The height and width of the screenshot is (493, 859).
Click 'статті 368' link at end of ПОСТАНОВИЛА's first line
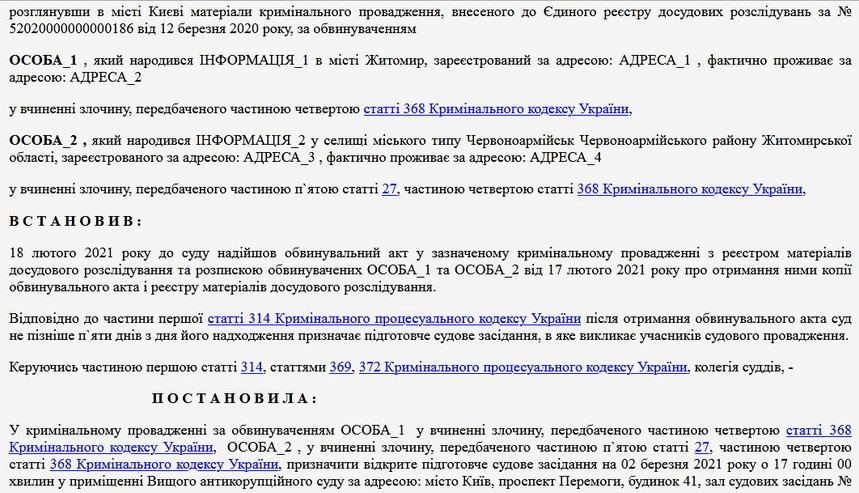pos(818,430)
